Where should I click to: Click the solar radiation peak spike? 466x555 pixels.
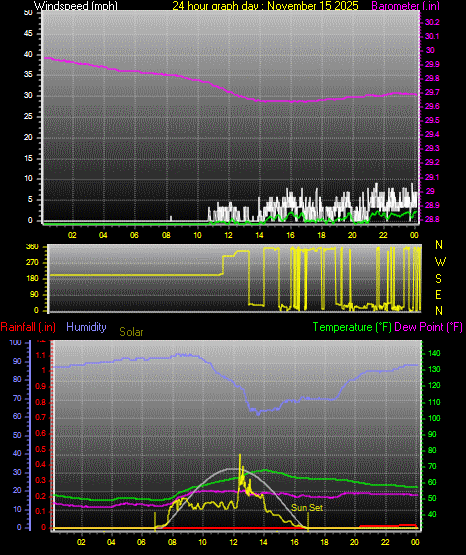click(240, 460)
